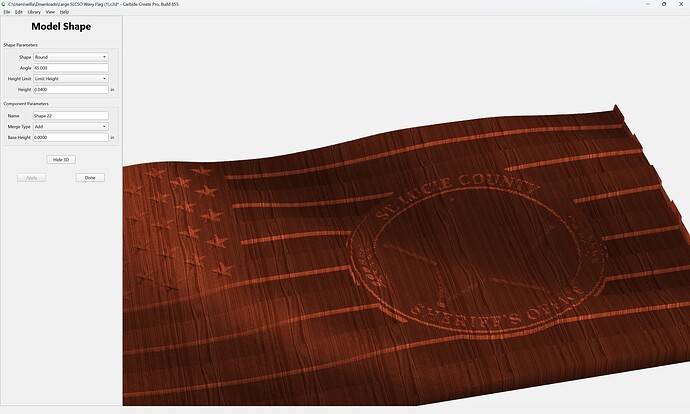Click the Done button
The image size is (690, 414).
click(90, 178)
